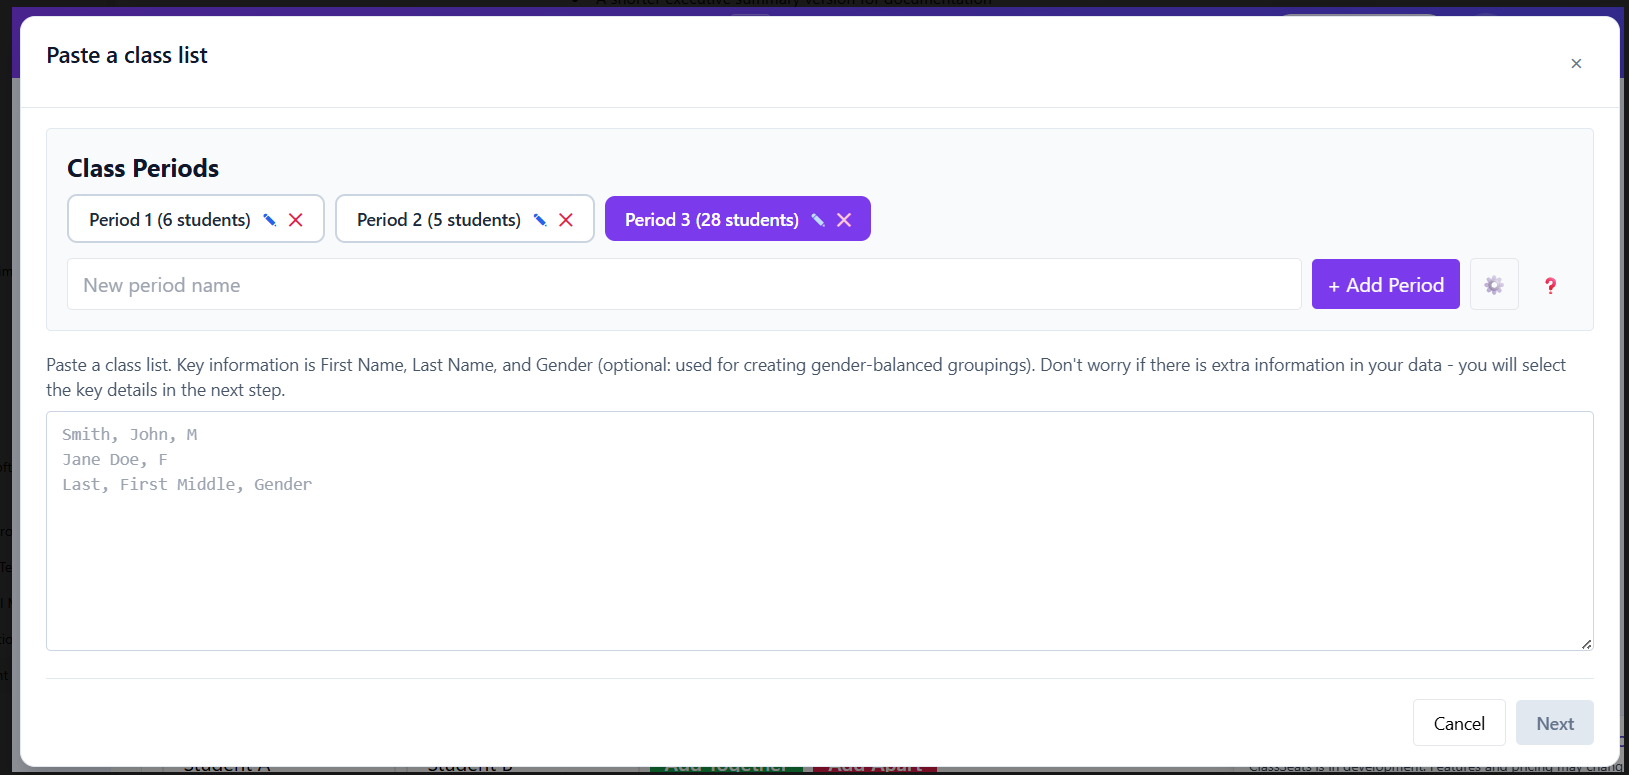1629x775 pixels.
Task: Focus the New period name field
Action: point(684,285)
